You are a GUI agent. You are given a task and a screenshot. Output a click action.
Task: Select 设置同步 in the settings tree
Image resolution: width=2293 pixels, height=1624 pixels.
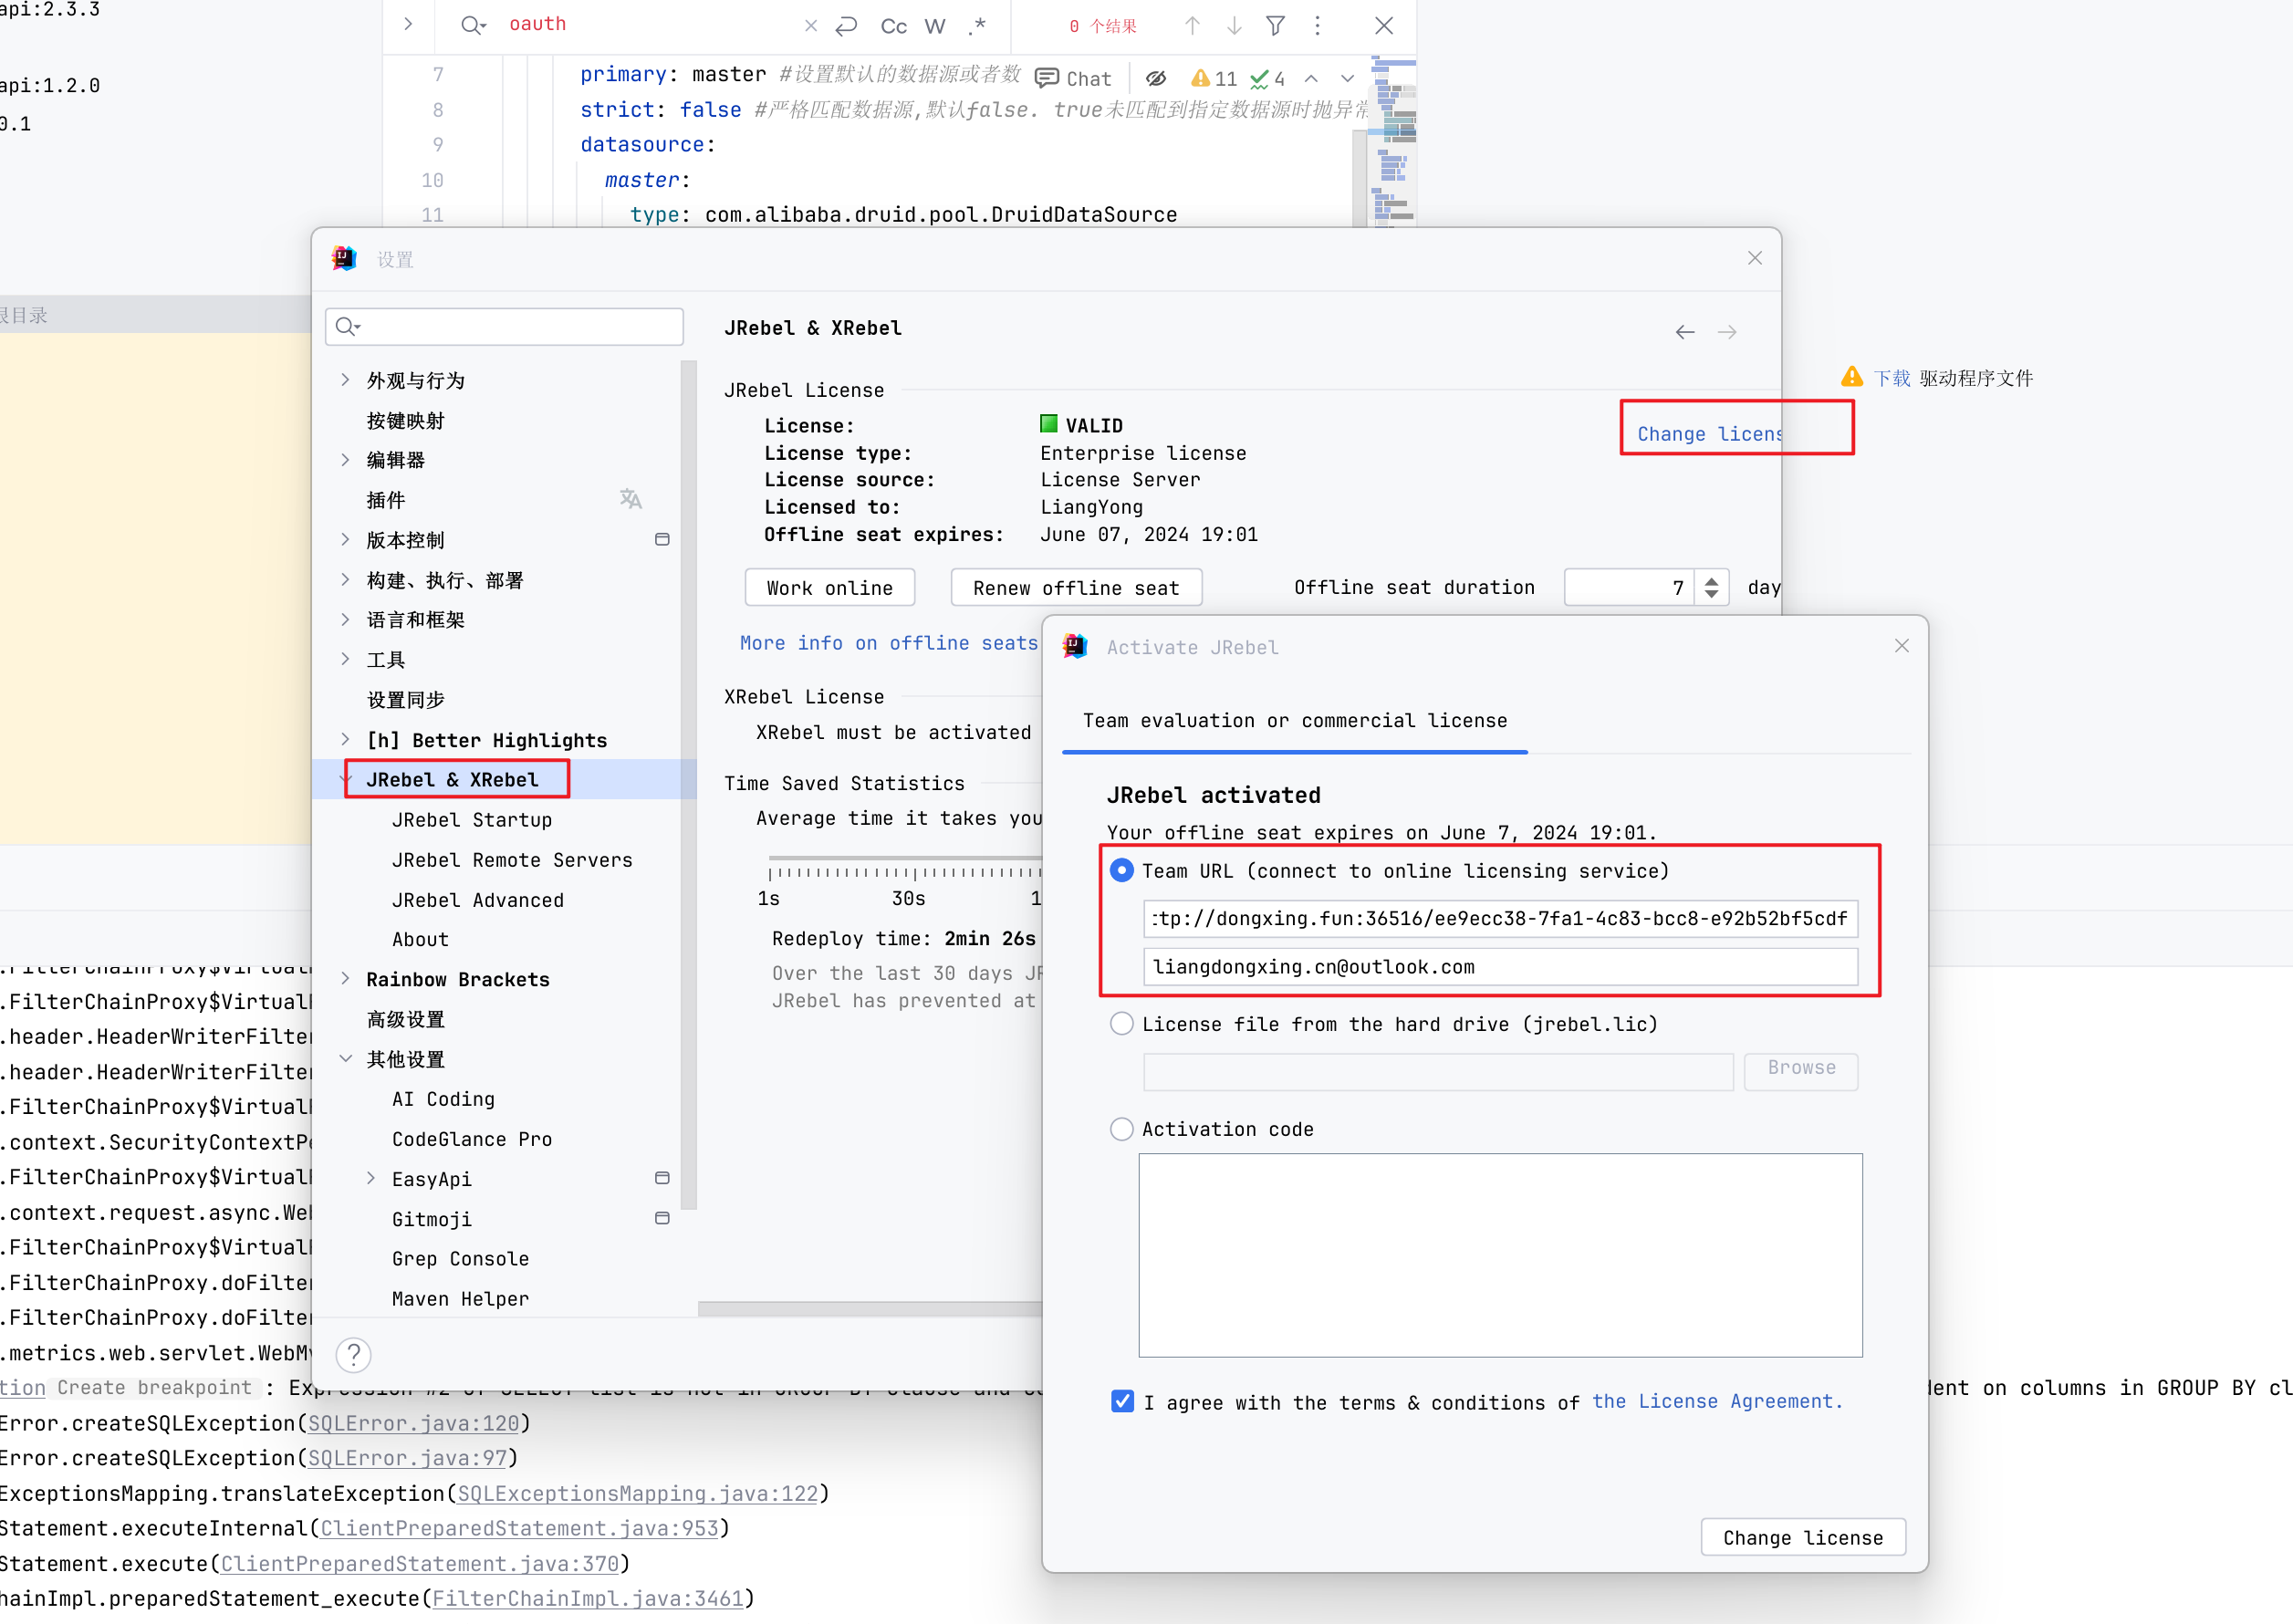click(405, 700)
